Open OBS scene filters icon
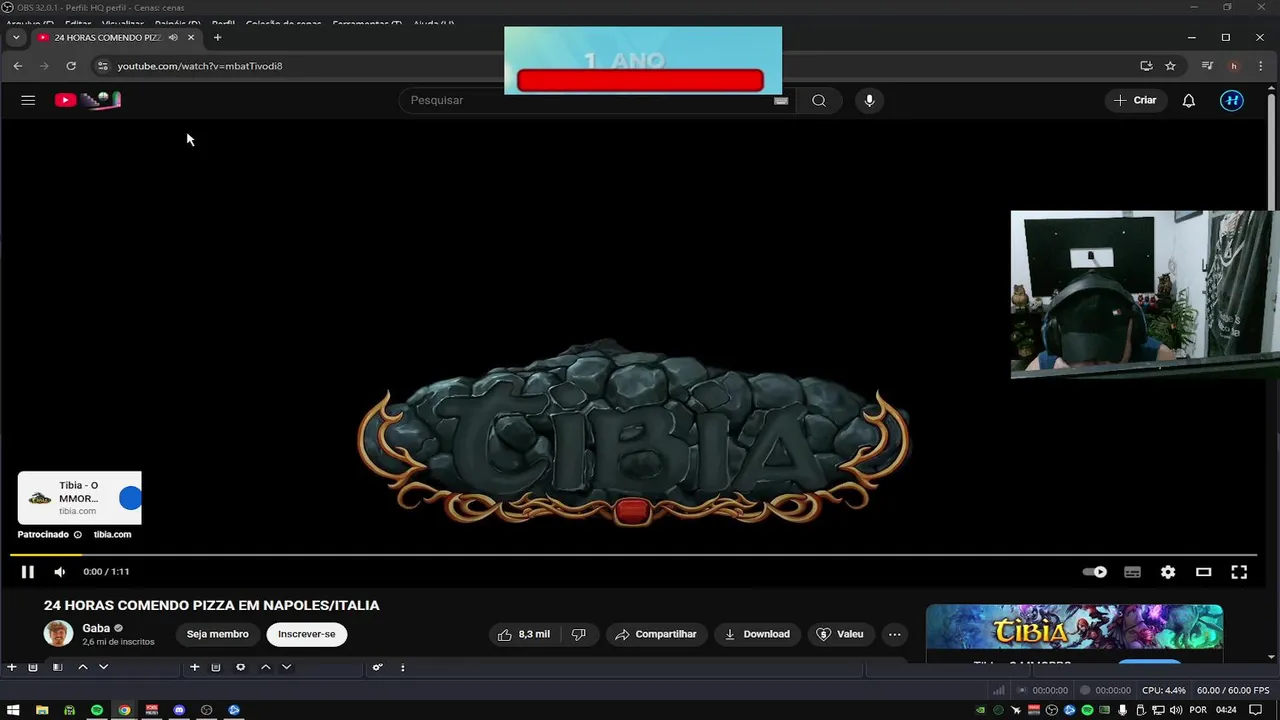This screenshot has height=720, width=1280. click(57, 667)
